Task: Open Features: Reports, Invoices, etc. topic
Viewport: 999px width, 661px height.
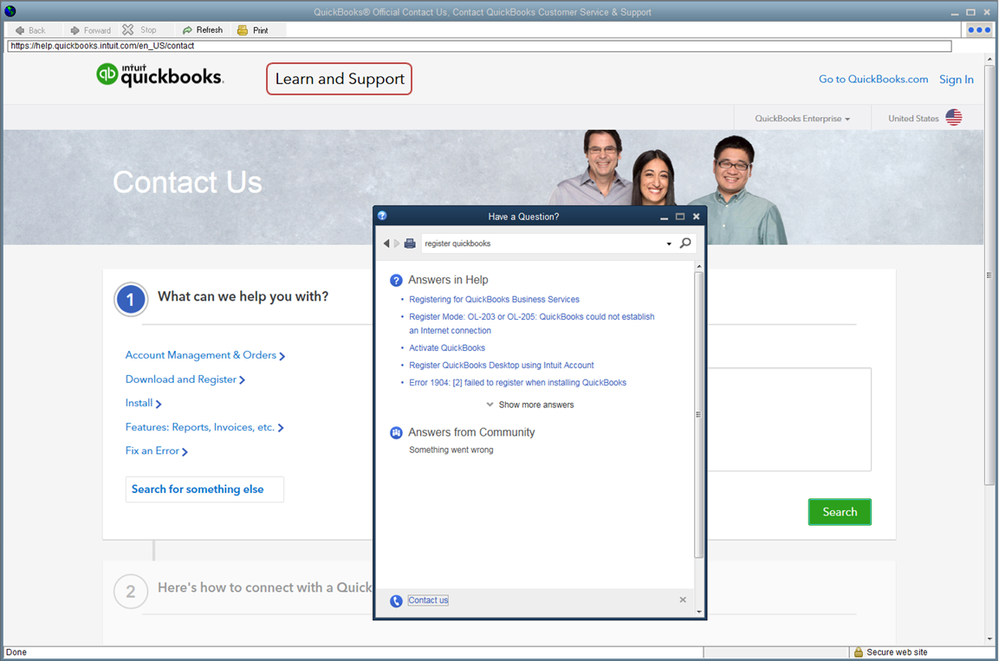Action: click(x=204, y=427)
